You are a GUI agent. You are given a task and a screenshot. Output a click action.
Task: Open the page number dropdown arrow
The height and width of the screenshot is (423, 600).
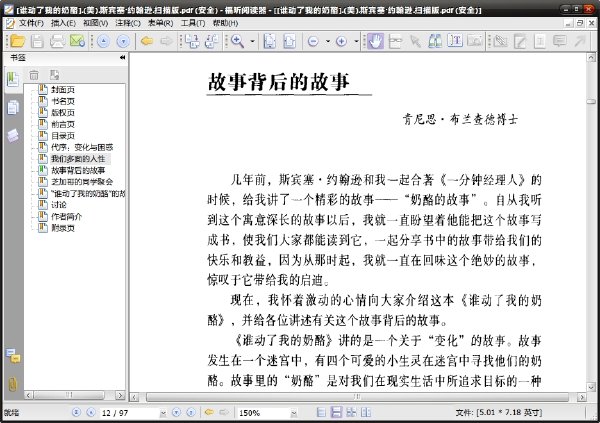[163, 413]
